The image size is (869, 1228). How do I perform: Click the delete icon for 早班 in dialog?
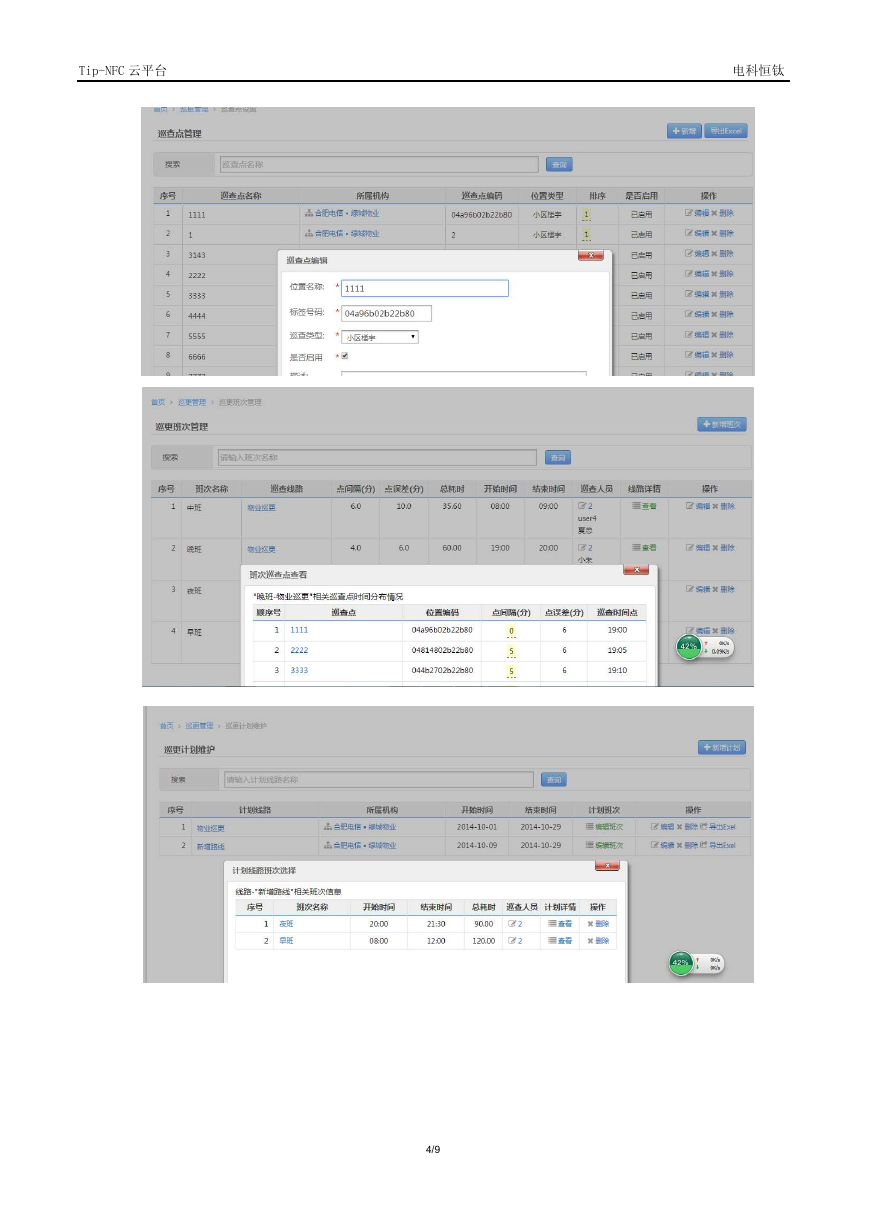[590, 941]
